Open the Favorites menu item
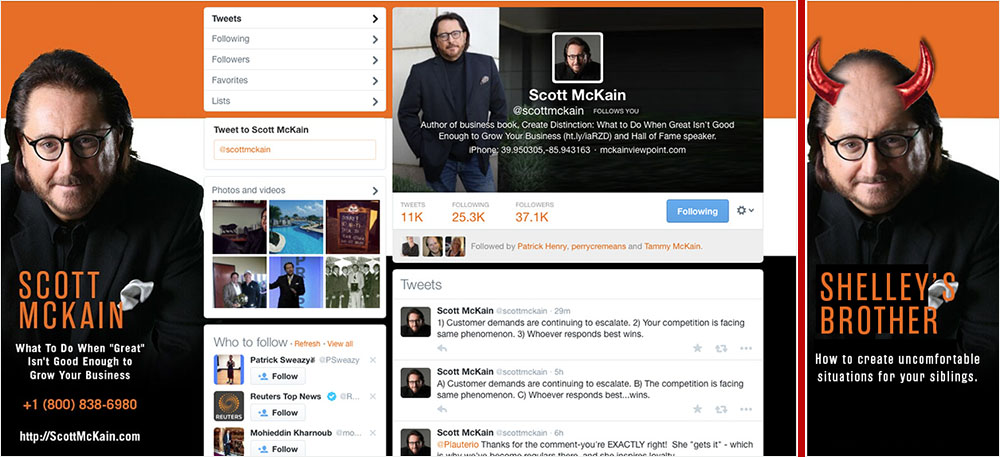1000x457 pixels. 295,80
